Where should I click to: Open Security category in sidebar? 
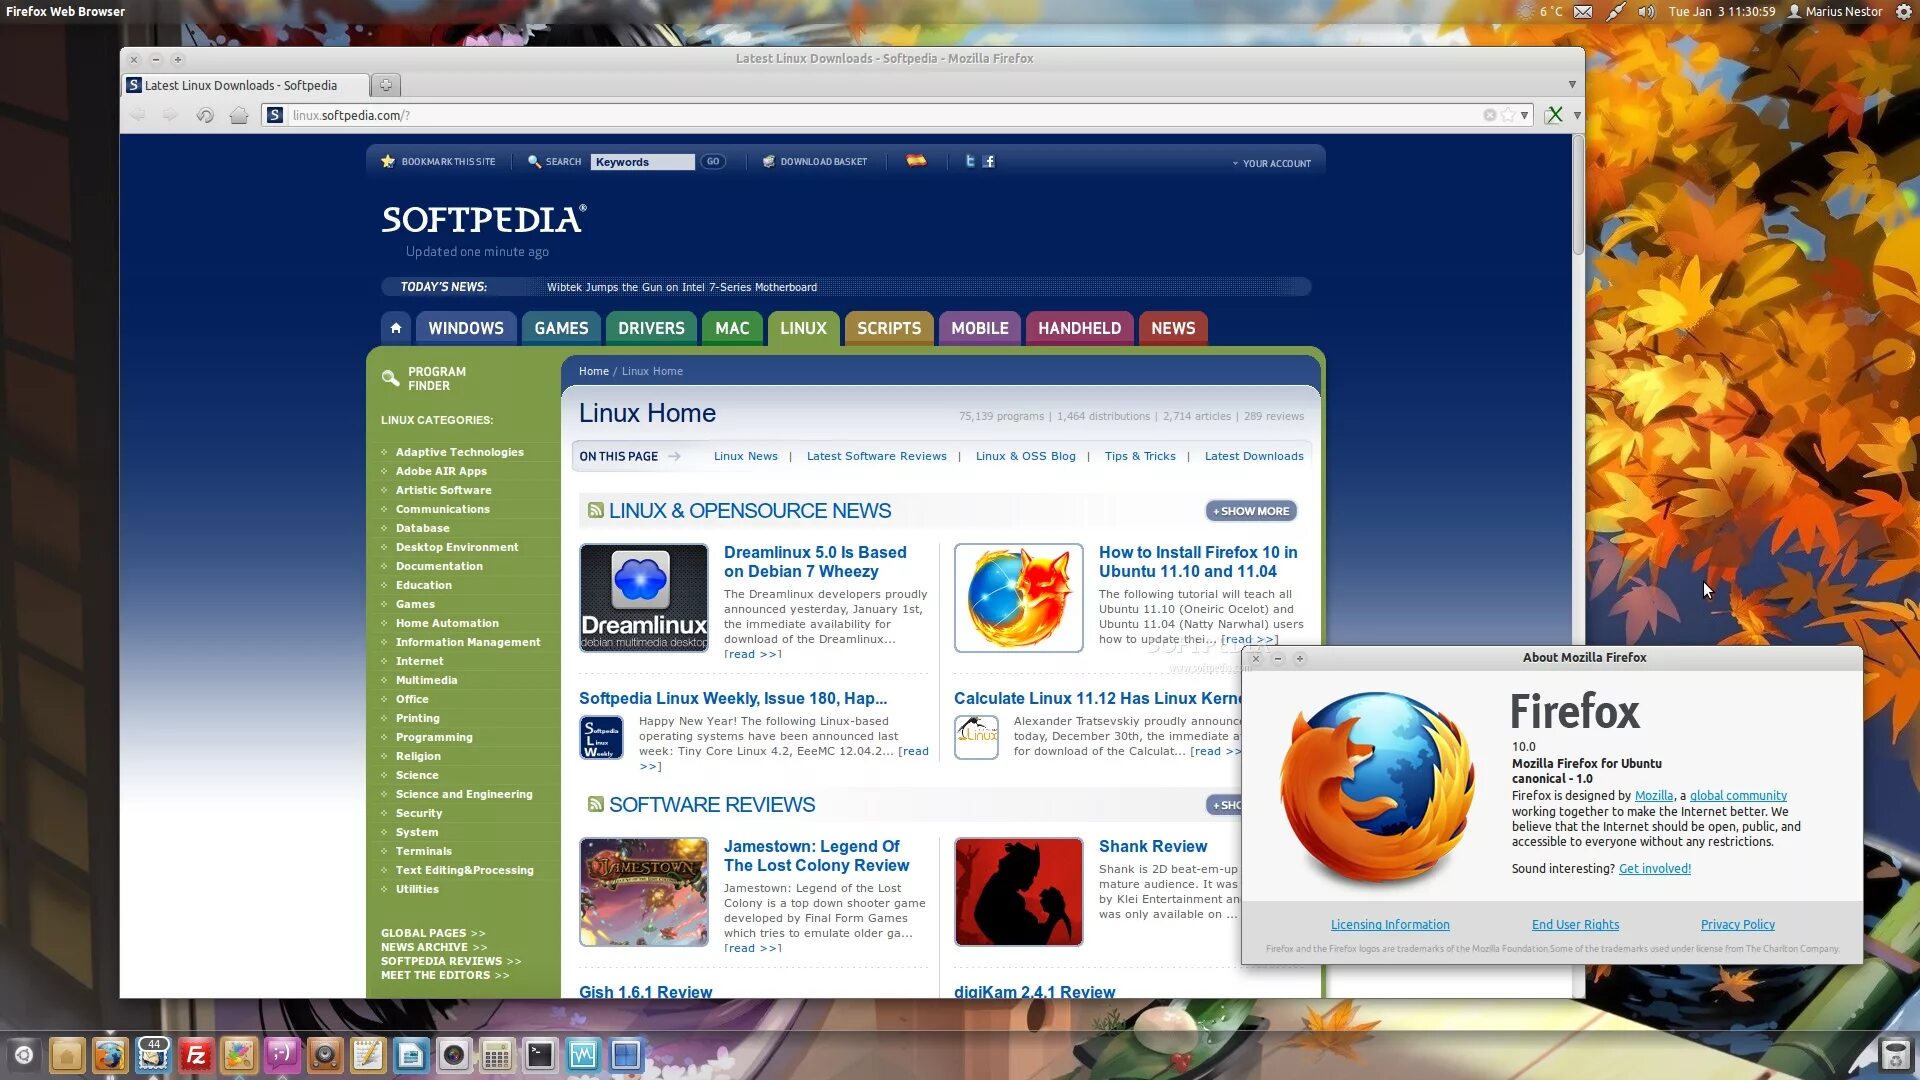coord(418,813)
